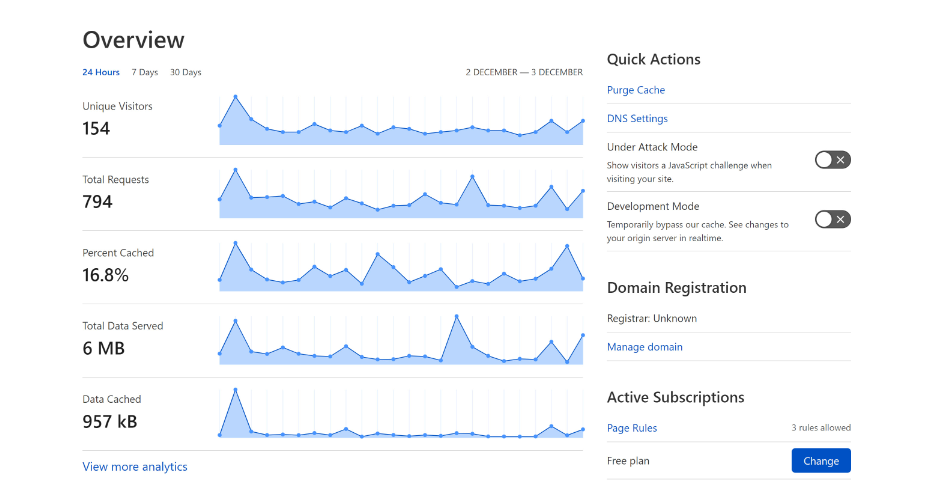Click the Overview page heading
The width and height of the screenshot is (936, 480).
point(134,40)
